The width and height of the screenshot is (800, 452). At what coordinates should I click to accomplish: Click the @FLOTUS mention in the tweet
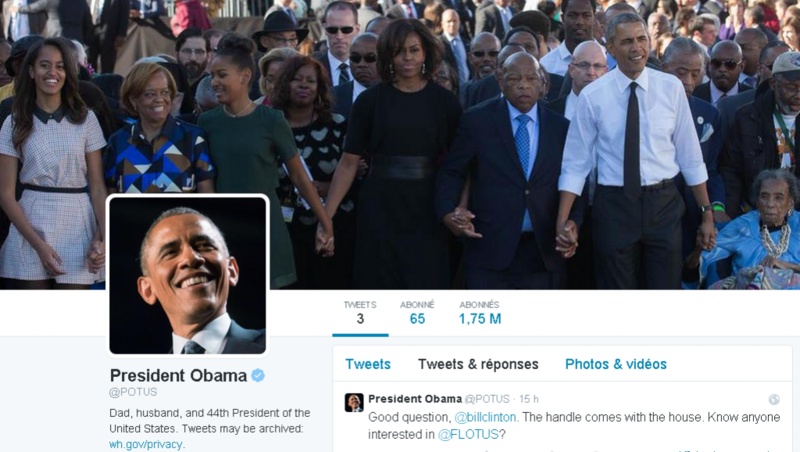tap(468, 435)
